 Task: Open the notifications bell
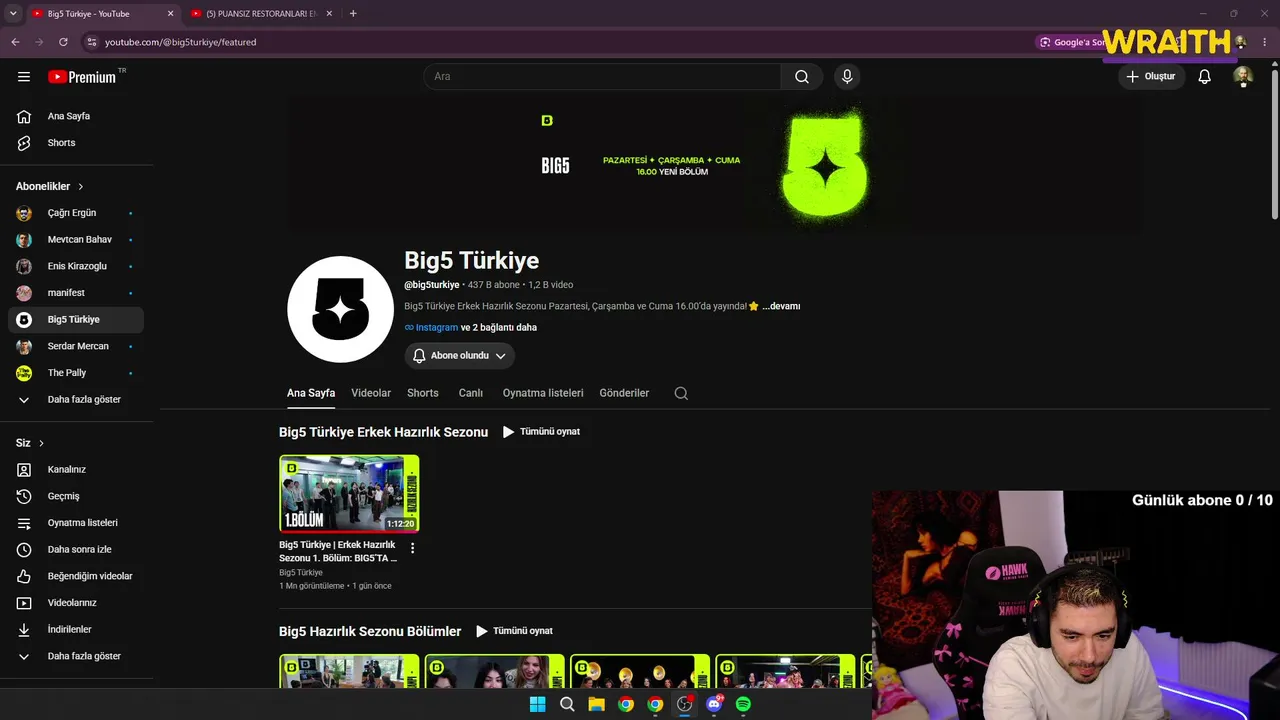point(1205,77)
